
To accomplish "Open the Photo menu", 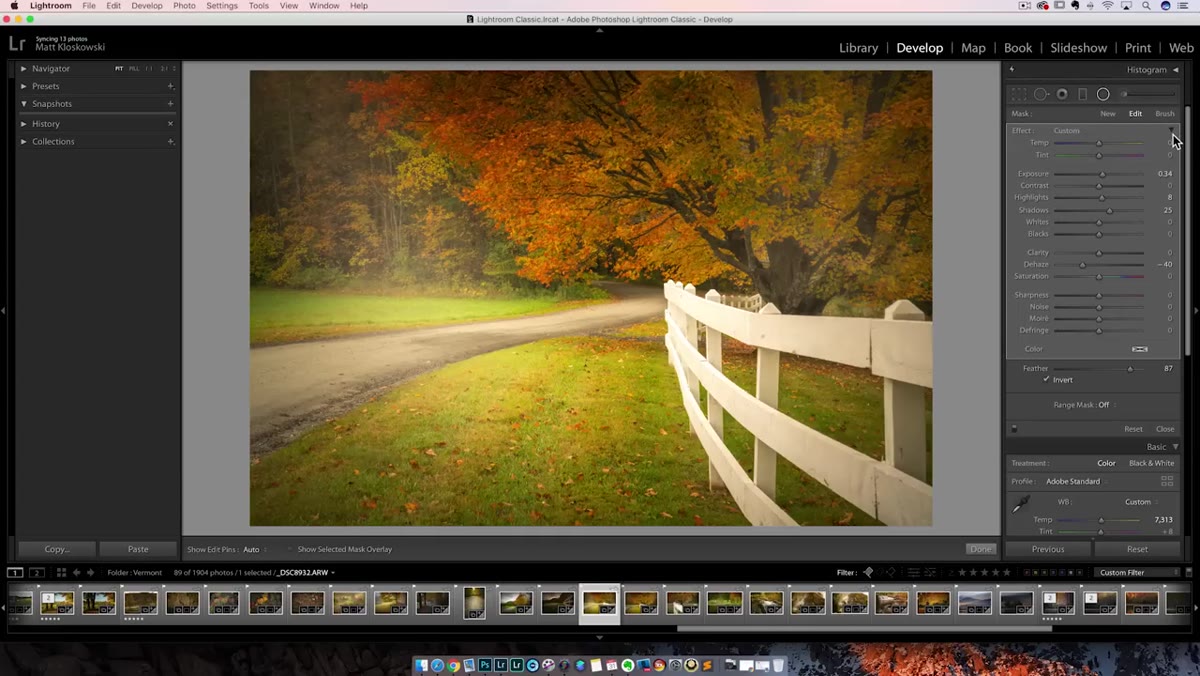I will (x=184, y=6).
